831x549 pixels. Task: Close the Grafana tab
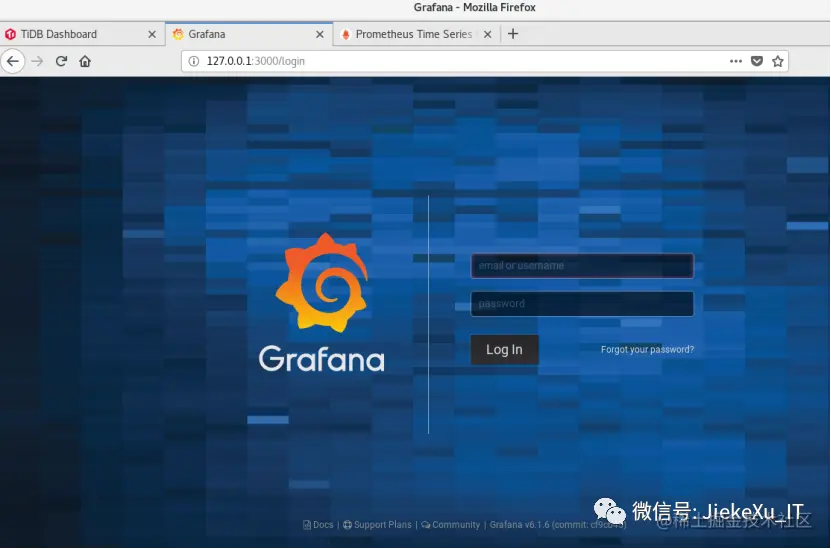320,34
